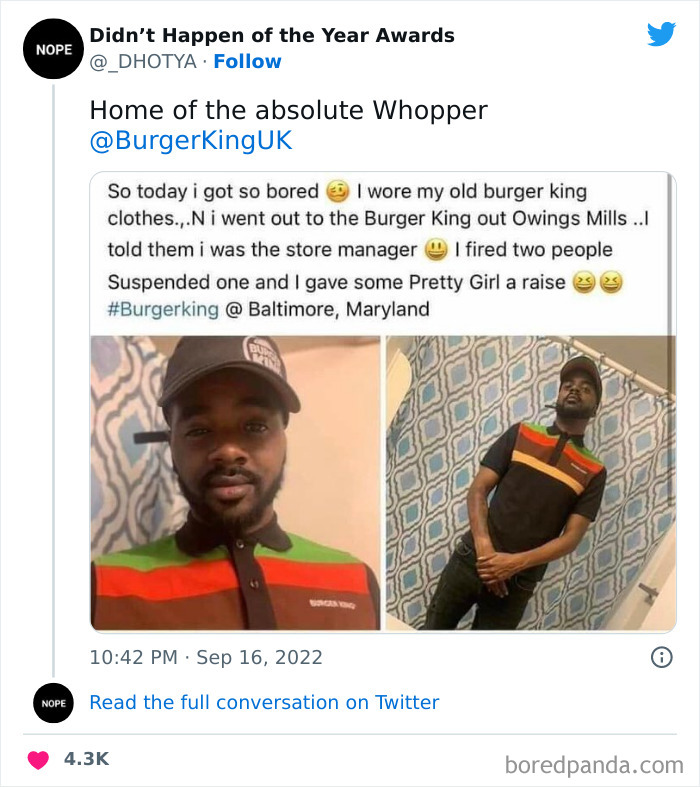This screenshot has width=700, height=787.
Task: Click the 4.3K likes count
Action: (86, 759)
